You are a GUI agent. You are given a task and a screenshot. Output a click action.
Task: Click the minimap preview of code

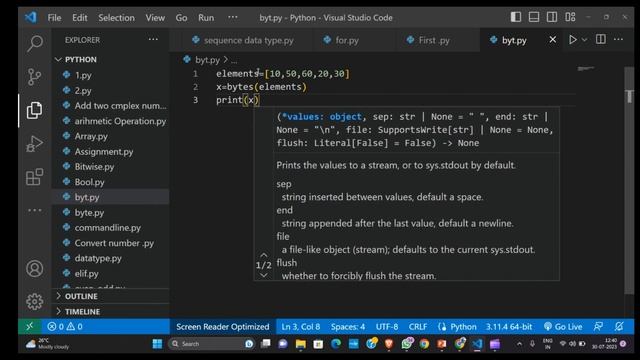click(586, 69)
